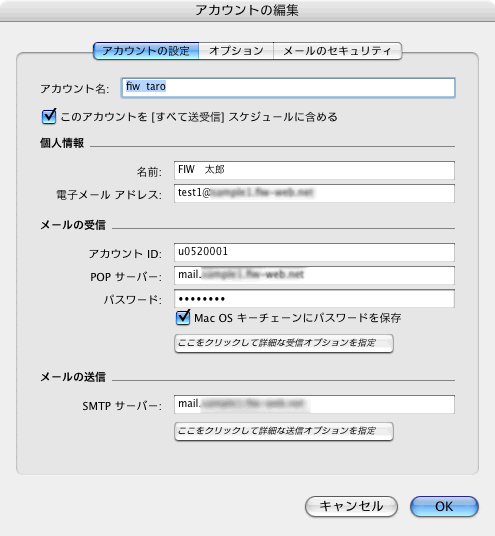495x536 pixels.
Task: Click the メールの送信 section heading
Action: click(x=73, y=377)
